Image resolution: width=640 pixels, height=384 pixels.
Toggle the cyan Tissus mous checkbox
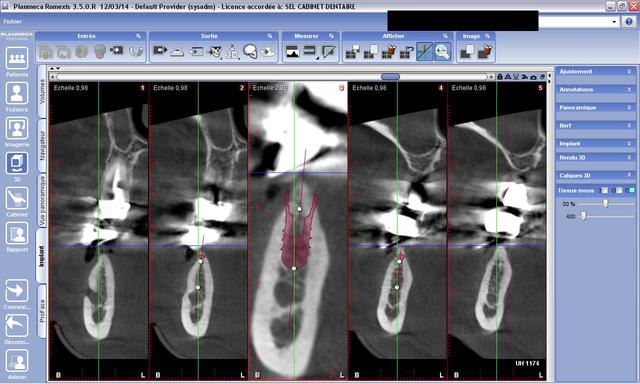tap(632, 191)
